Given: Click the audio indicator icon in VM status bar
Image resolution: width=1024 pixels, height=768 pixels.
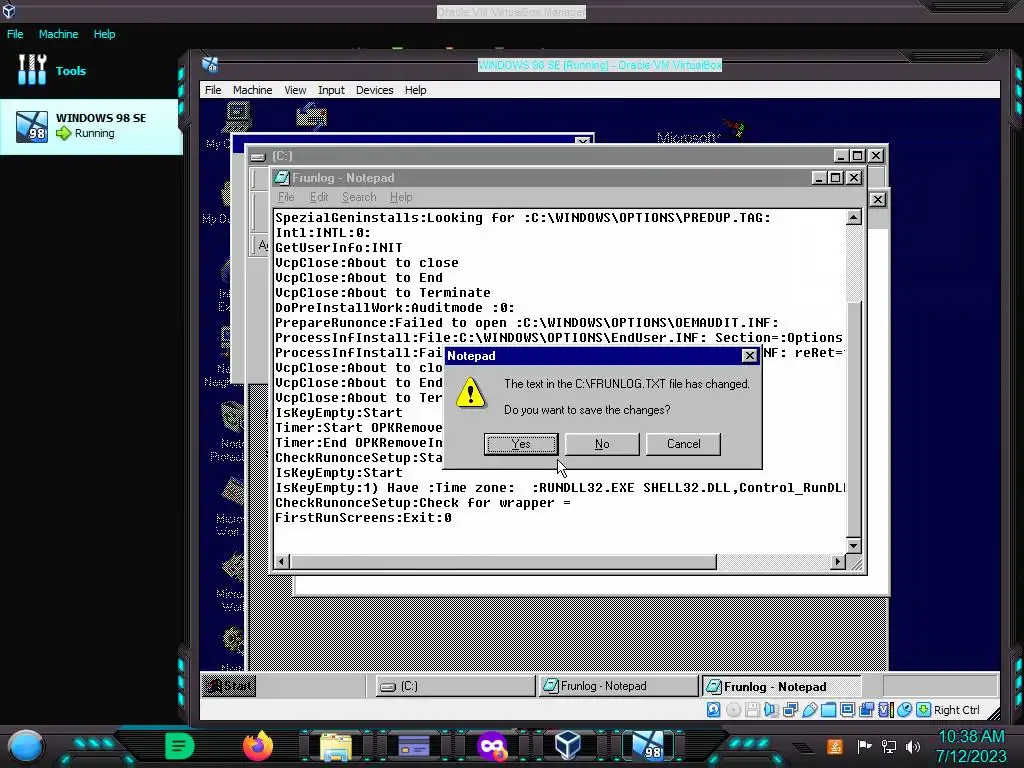Looking at the screenshot, I should 771,710.
